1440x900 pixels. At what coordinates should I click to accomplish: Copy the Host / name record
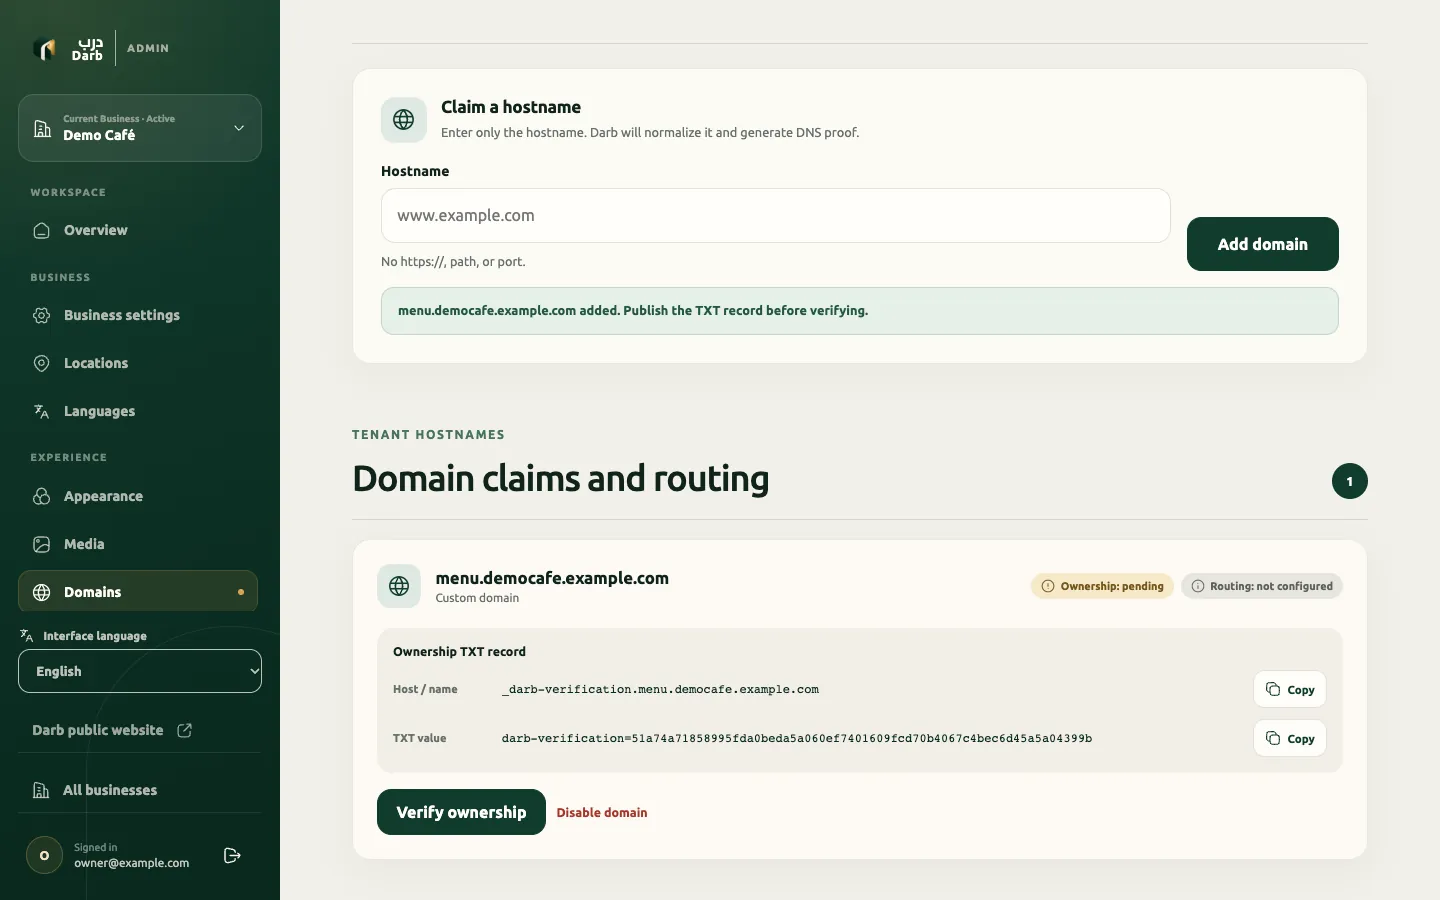click(1290, 689)
